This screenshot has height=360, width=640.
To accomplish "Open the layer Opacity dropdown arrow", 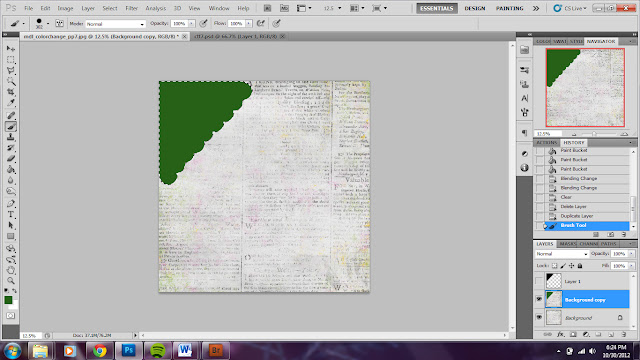I will coord(631,254).
